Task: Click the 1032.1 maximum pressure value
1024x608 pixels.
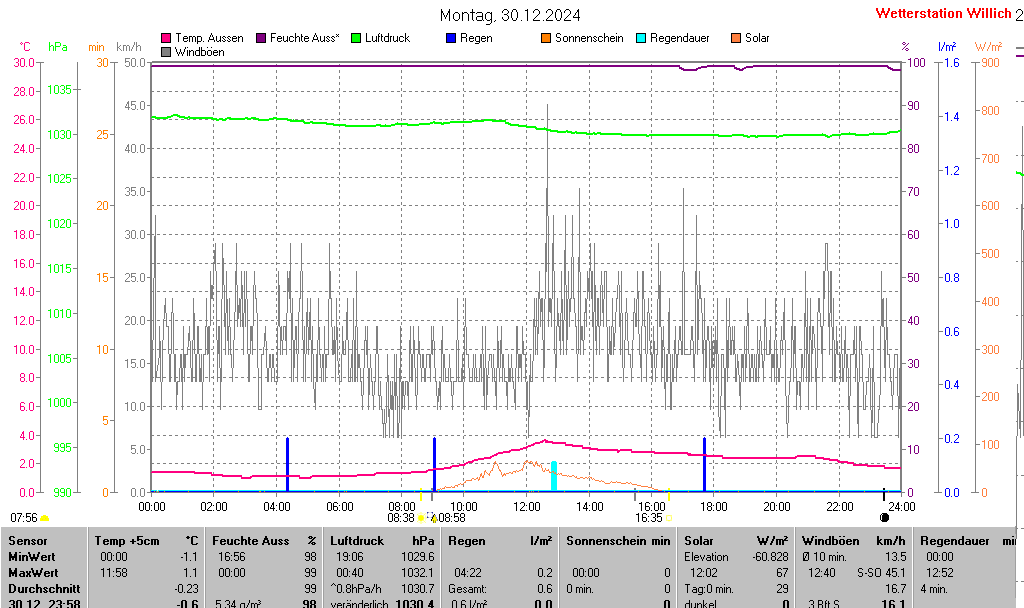Action: (418, 573)
